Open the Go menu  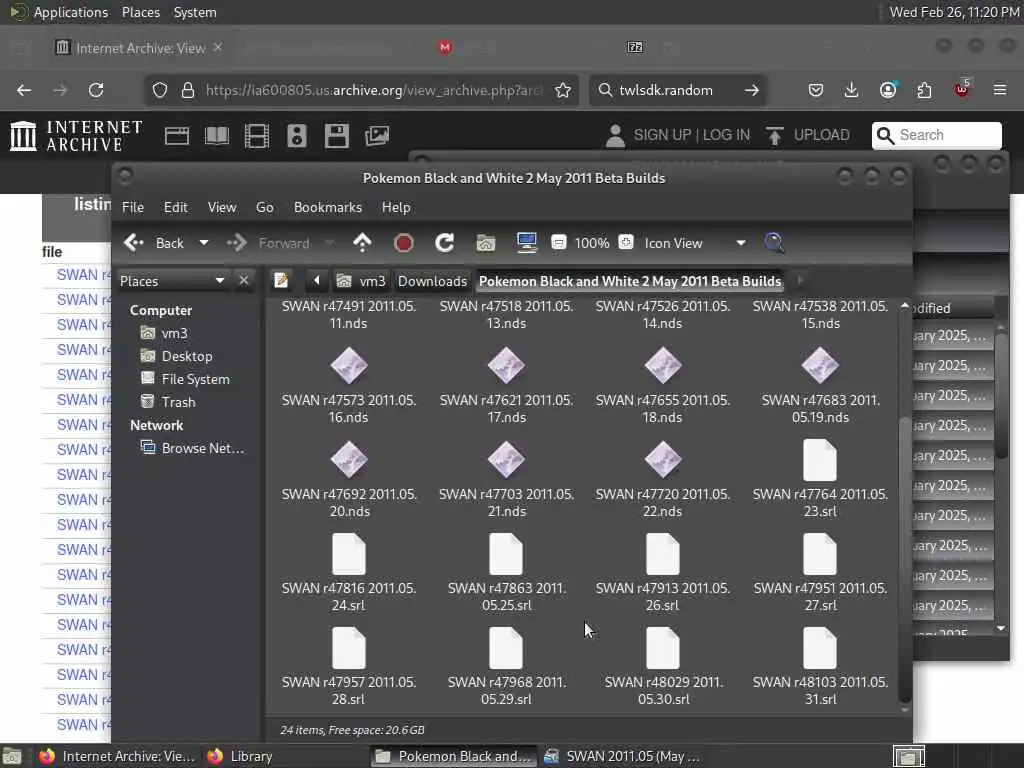[264, 207]
